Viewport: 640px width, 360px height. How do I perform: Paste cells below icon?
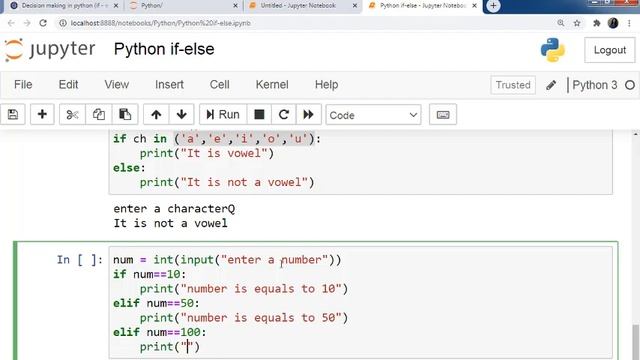click(125, 115)
